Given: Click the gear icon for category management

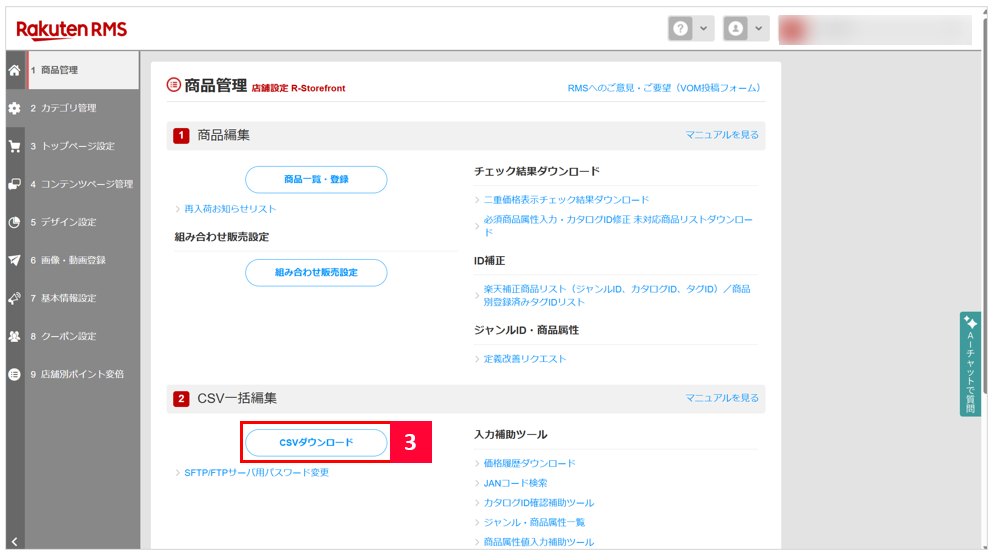Looking at the screenshot, I should click(14, 108).
